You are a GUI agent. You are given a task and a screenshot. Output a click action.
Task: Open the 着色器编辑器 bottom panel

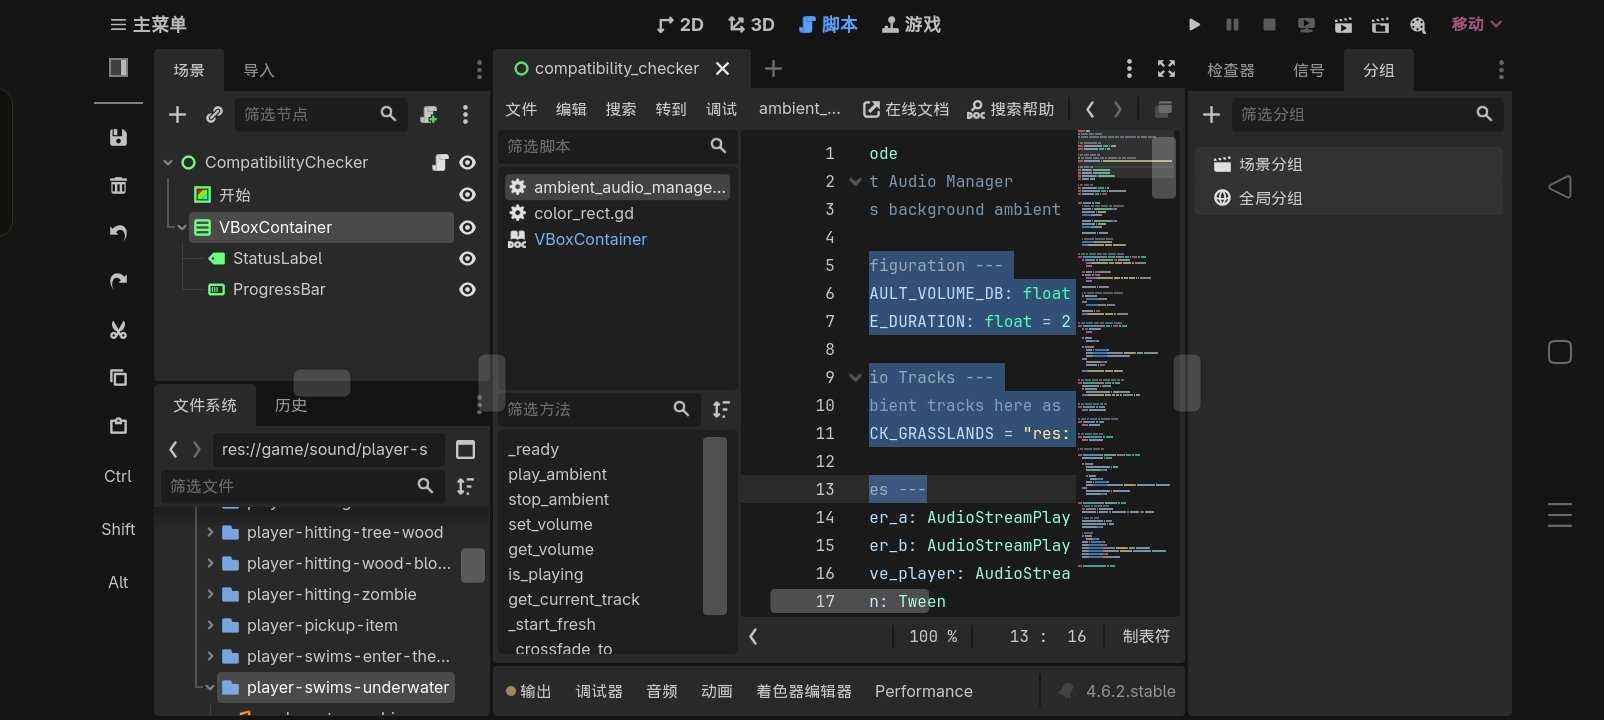coord(804,691)
